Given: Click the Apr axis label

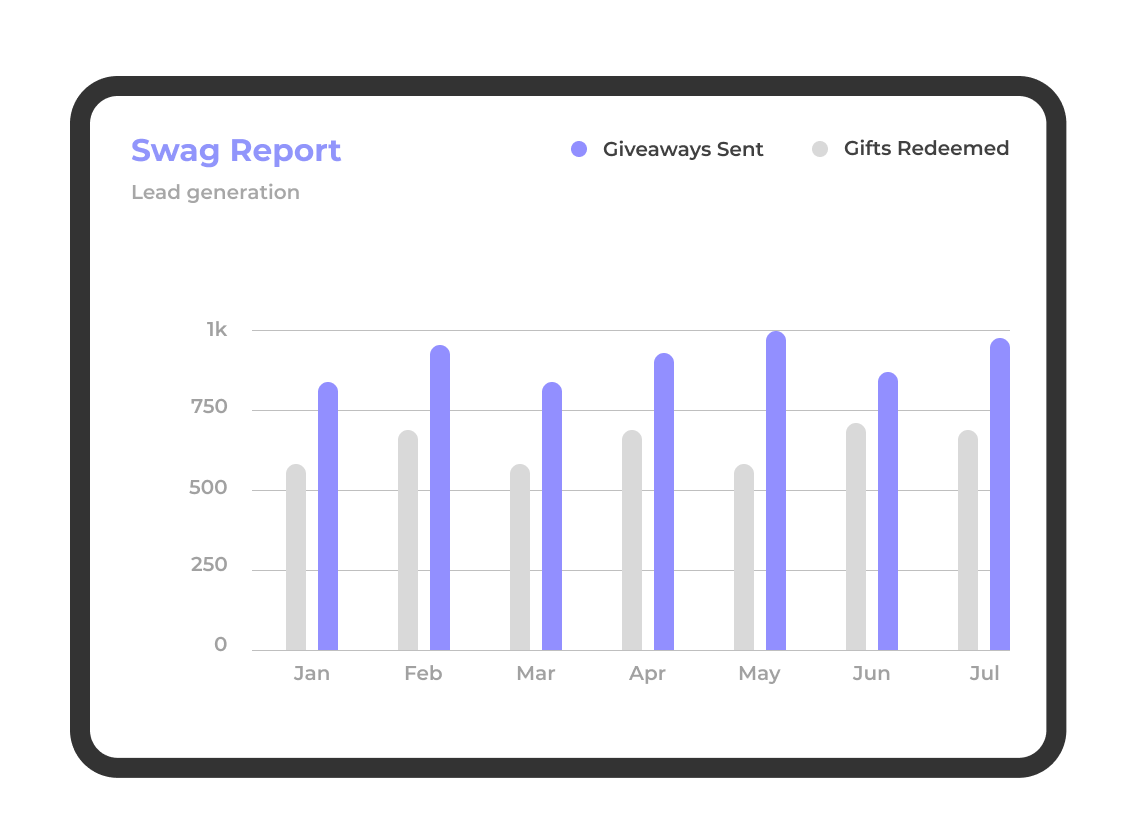Looking at the screenshot, I should click(x=648, y=673).
